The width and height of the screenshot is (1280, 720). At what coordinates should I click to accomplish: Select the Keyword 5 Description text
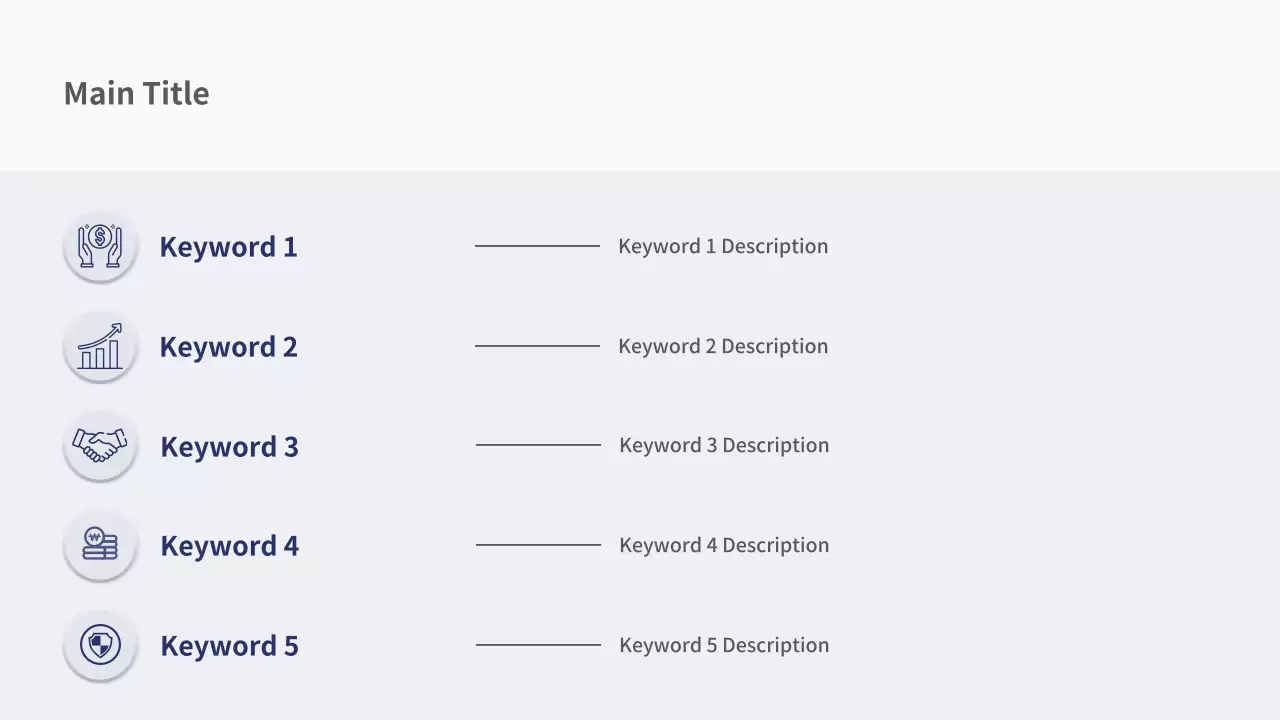[x=724, y=645]
